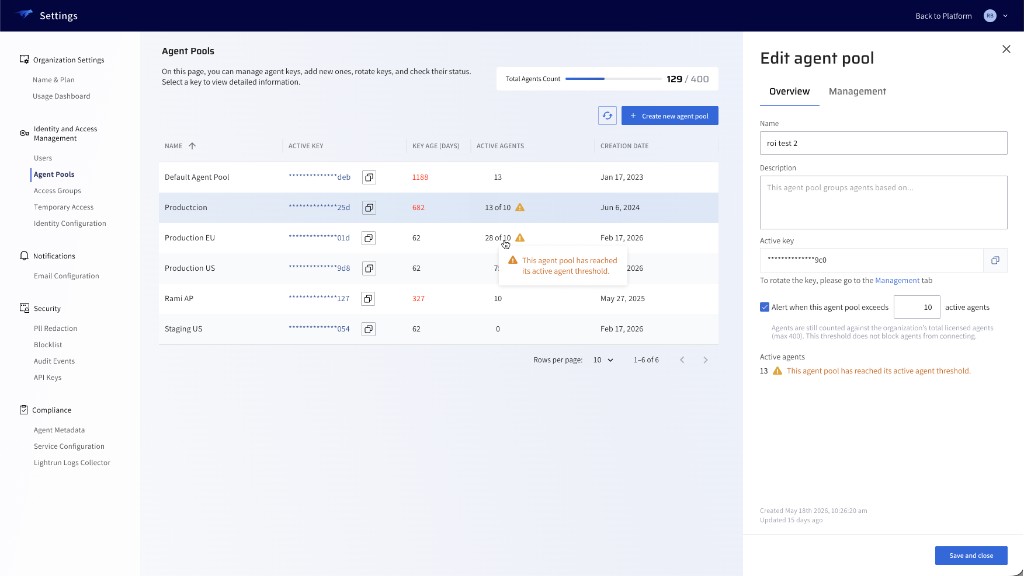Click Identity and Access Management icon
Viewport: 1024px width, 576px height.
24,133
